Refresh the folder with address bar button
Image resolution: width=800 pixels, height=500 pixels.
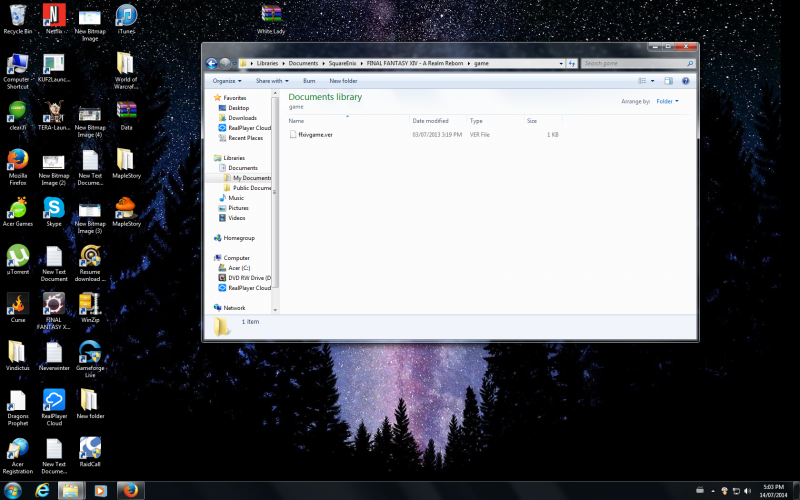tap(571, 63)
